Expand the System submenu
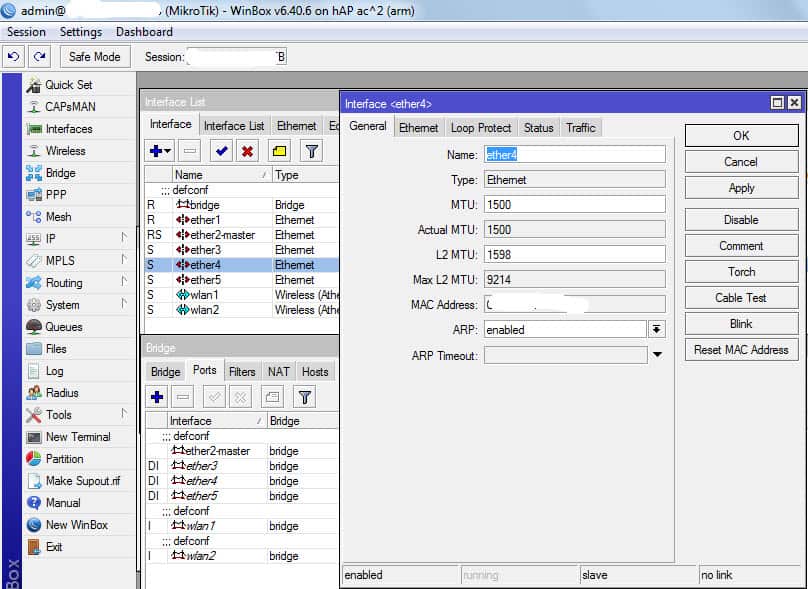 coord(124,304)
